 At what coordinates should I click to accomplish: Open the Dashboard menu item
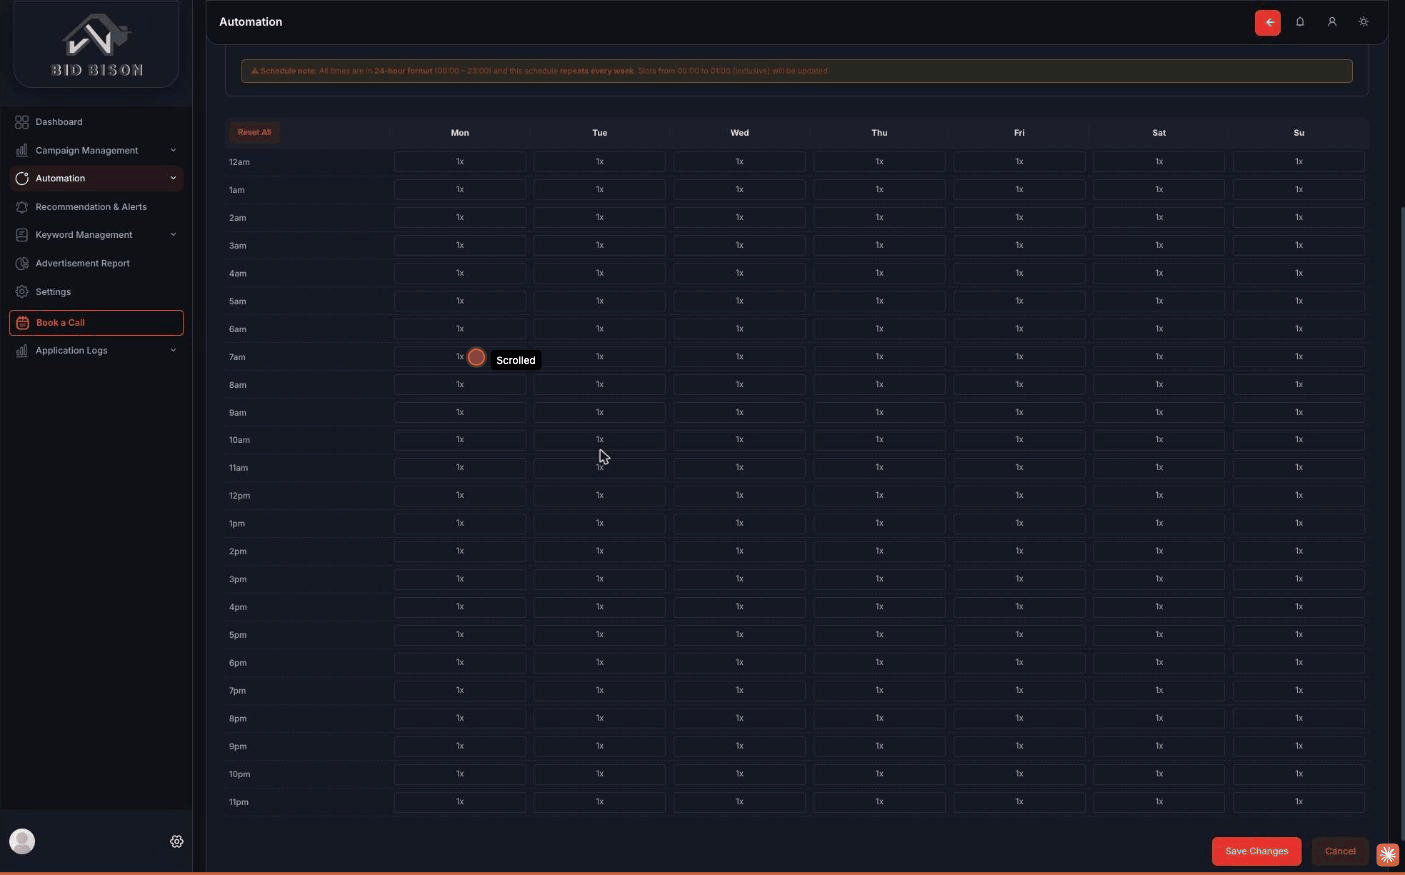tap(96, 122)
